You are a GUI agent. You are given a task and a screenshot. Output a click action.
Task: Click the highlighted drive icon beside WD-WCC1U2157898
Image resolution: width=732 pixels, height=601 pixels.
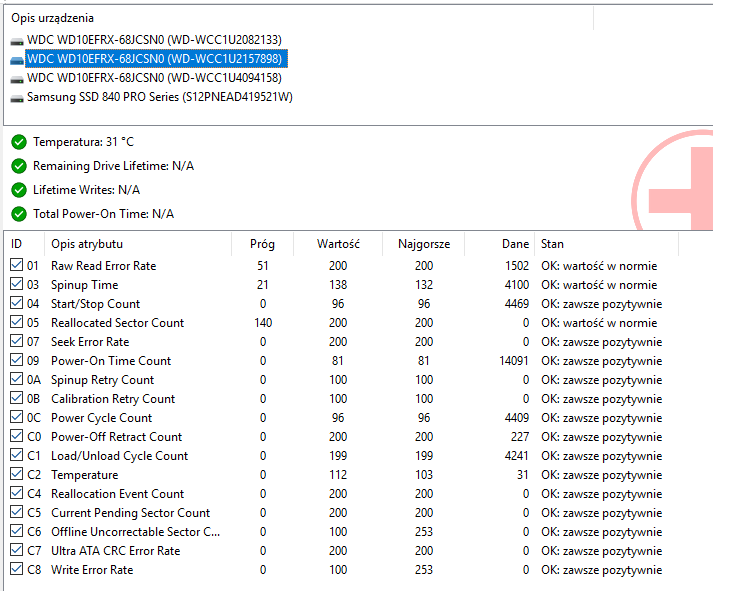click(x=17, y=61)
